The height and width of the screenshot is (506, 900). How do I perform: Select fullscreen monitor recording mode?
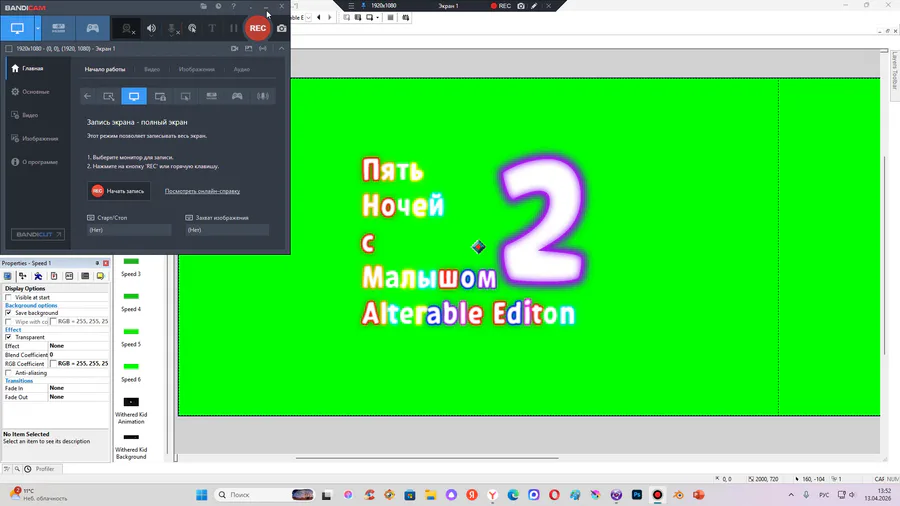(134, 96)
